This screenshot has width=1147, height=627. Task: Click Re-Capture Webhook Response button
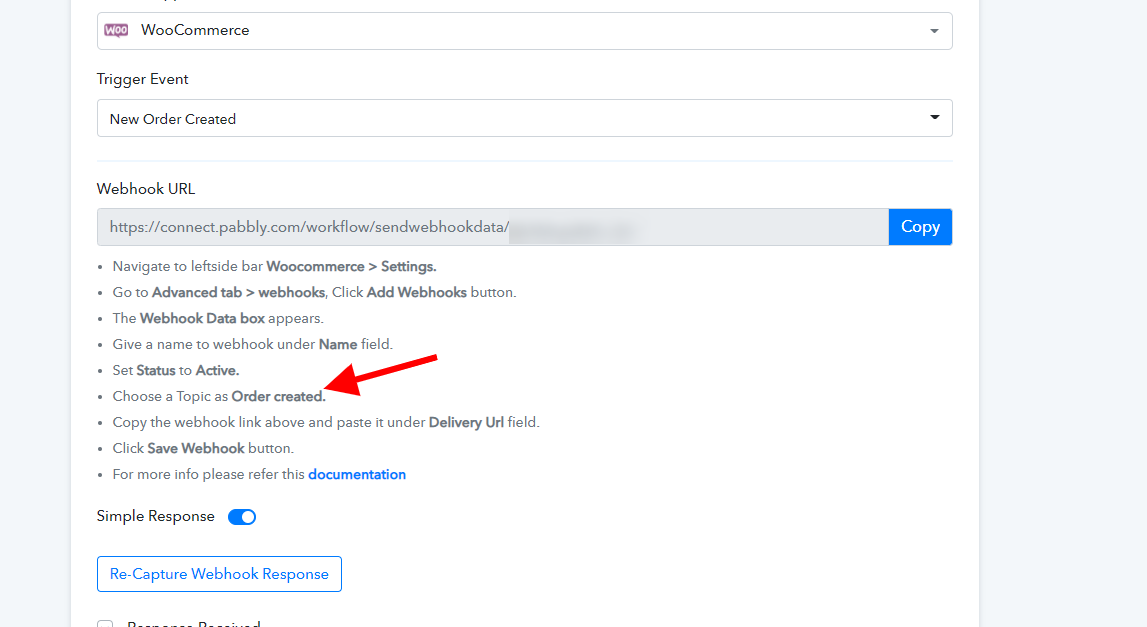(x=219, y=574)
